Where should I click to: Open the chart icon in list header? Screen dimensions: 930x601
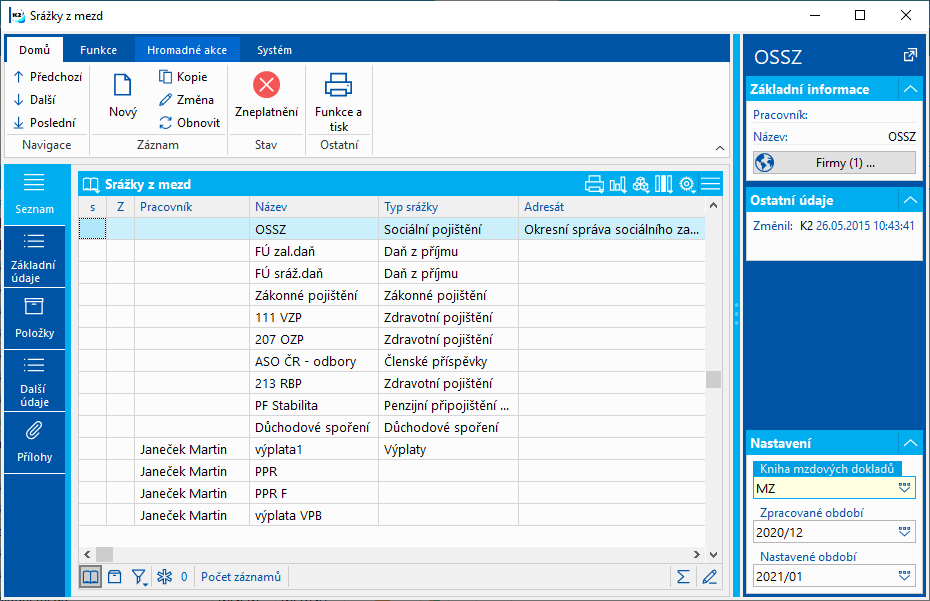[x=617, y=185]
